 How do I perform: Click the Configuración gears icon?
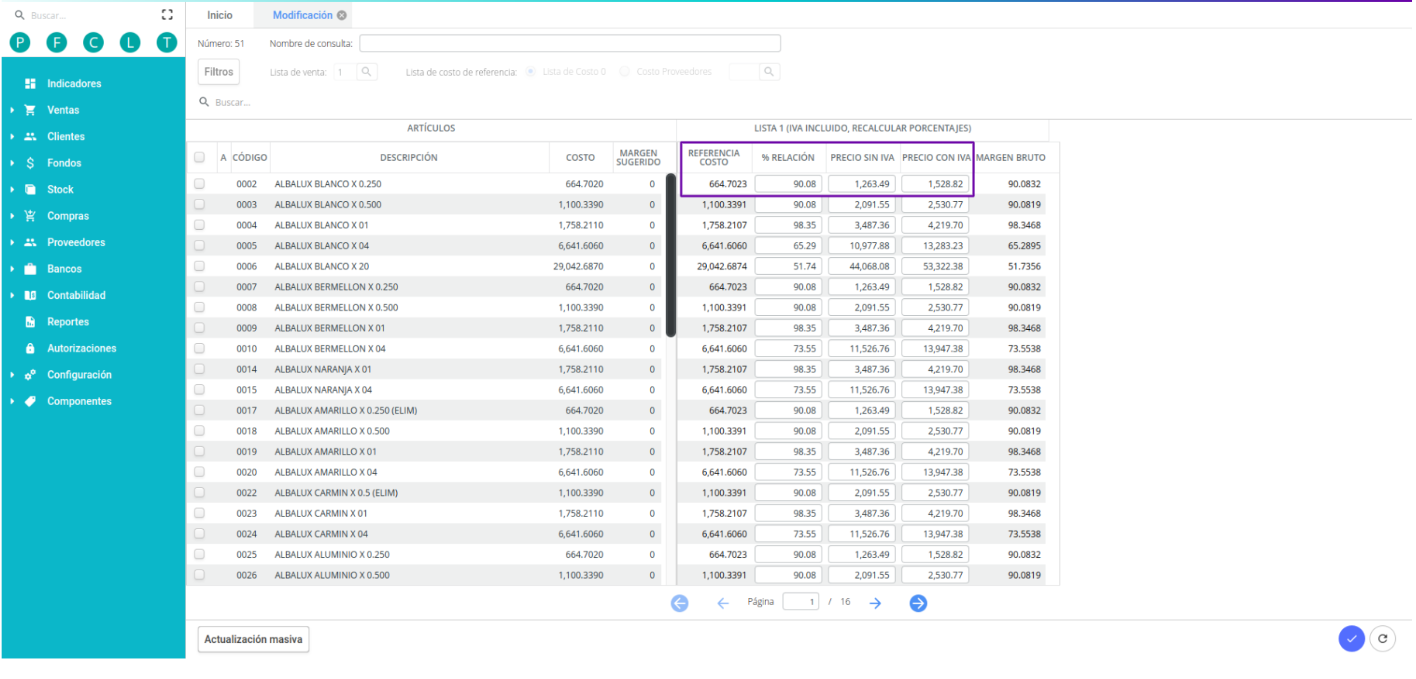pyautogui.click(x=30, y=375)
